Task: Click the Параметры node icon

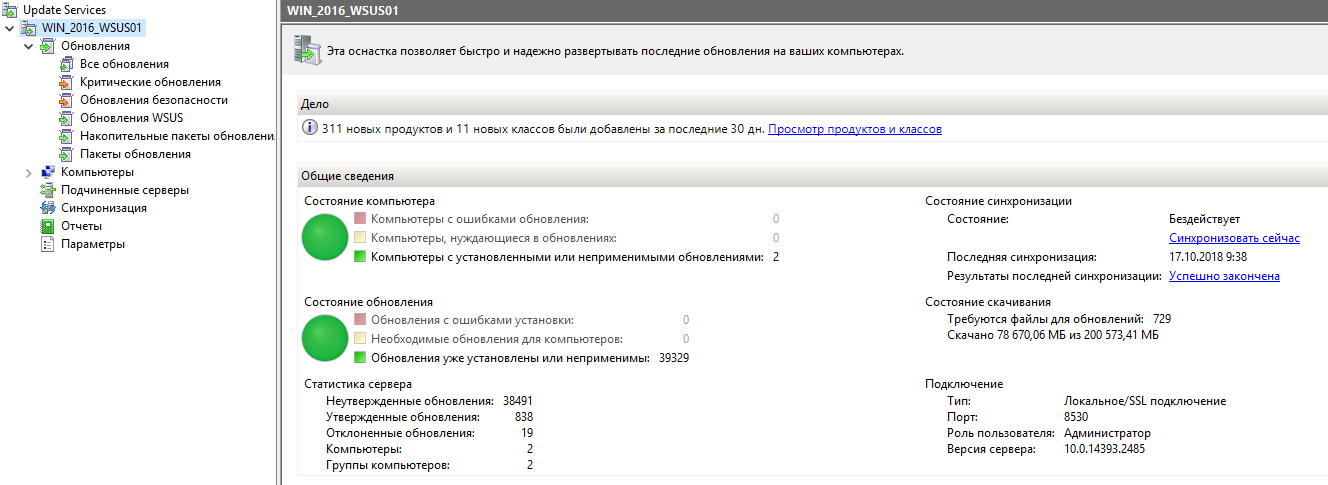Action: click(x=47, y=244)
